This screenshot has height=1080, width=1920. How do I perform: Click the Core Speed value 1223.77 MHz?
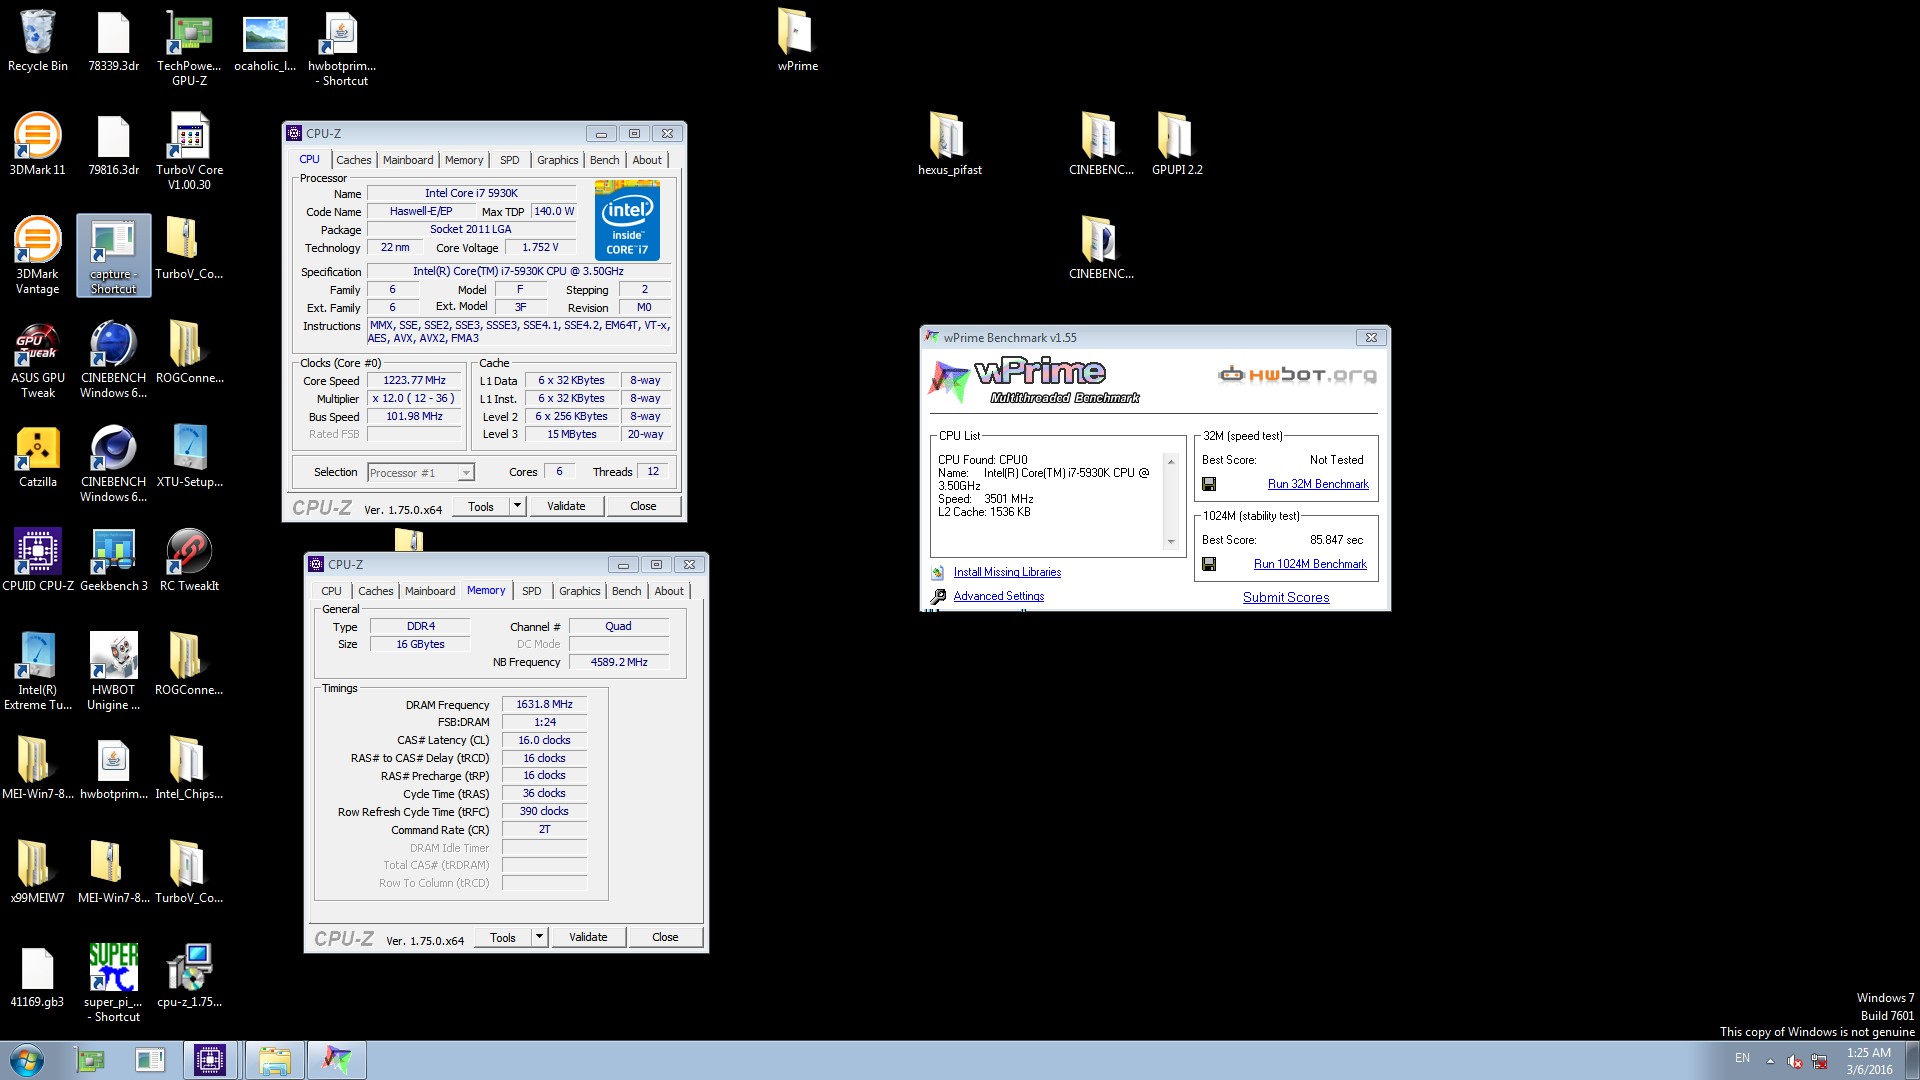tap(414, 380)
